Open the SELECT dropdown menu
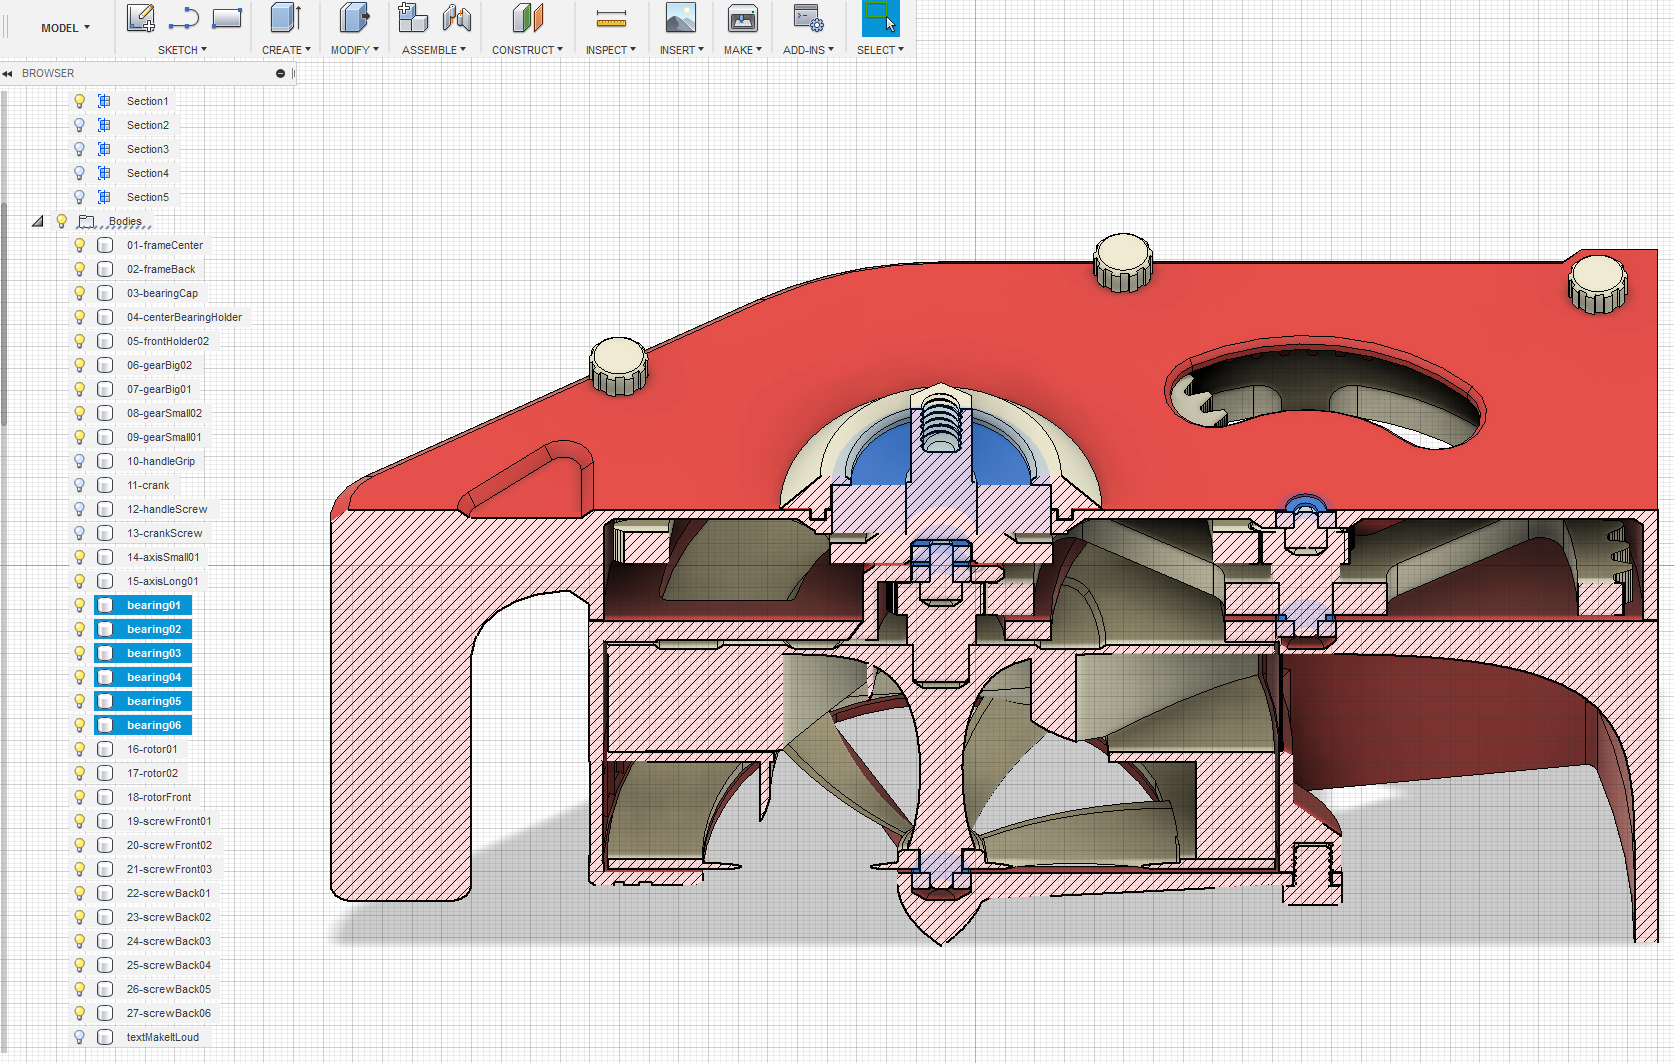This screenshot has height=1063, width=1674. [880, 50]
